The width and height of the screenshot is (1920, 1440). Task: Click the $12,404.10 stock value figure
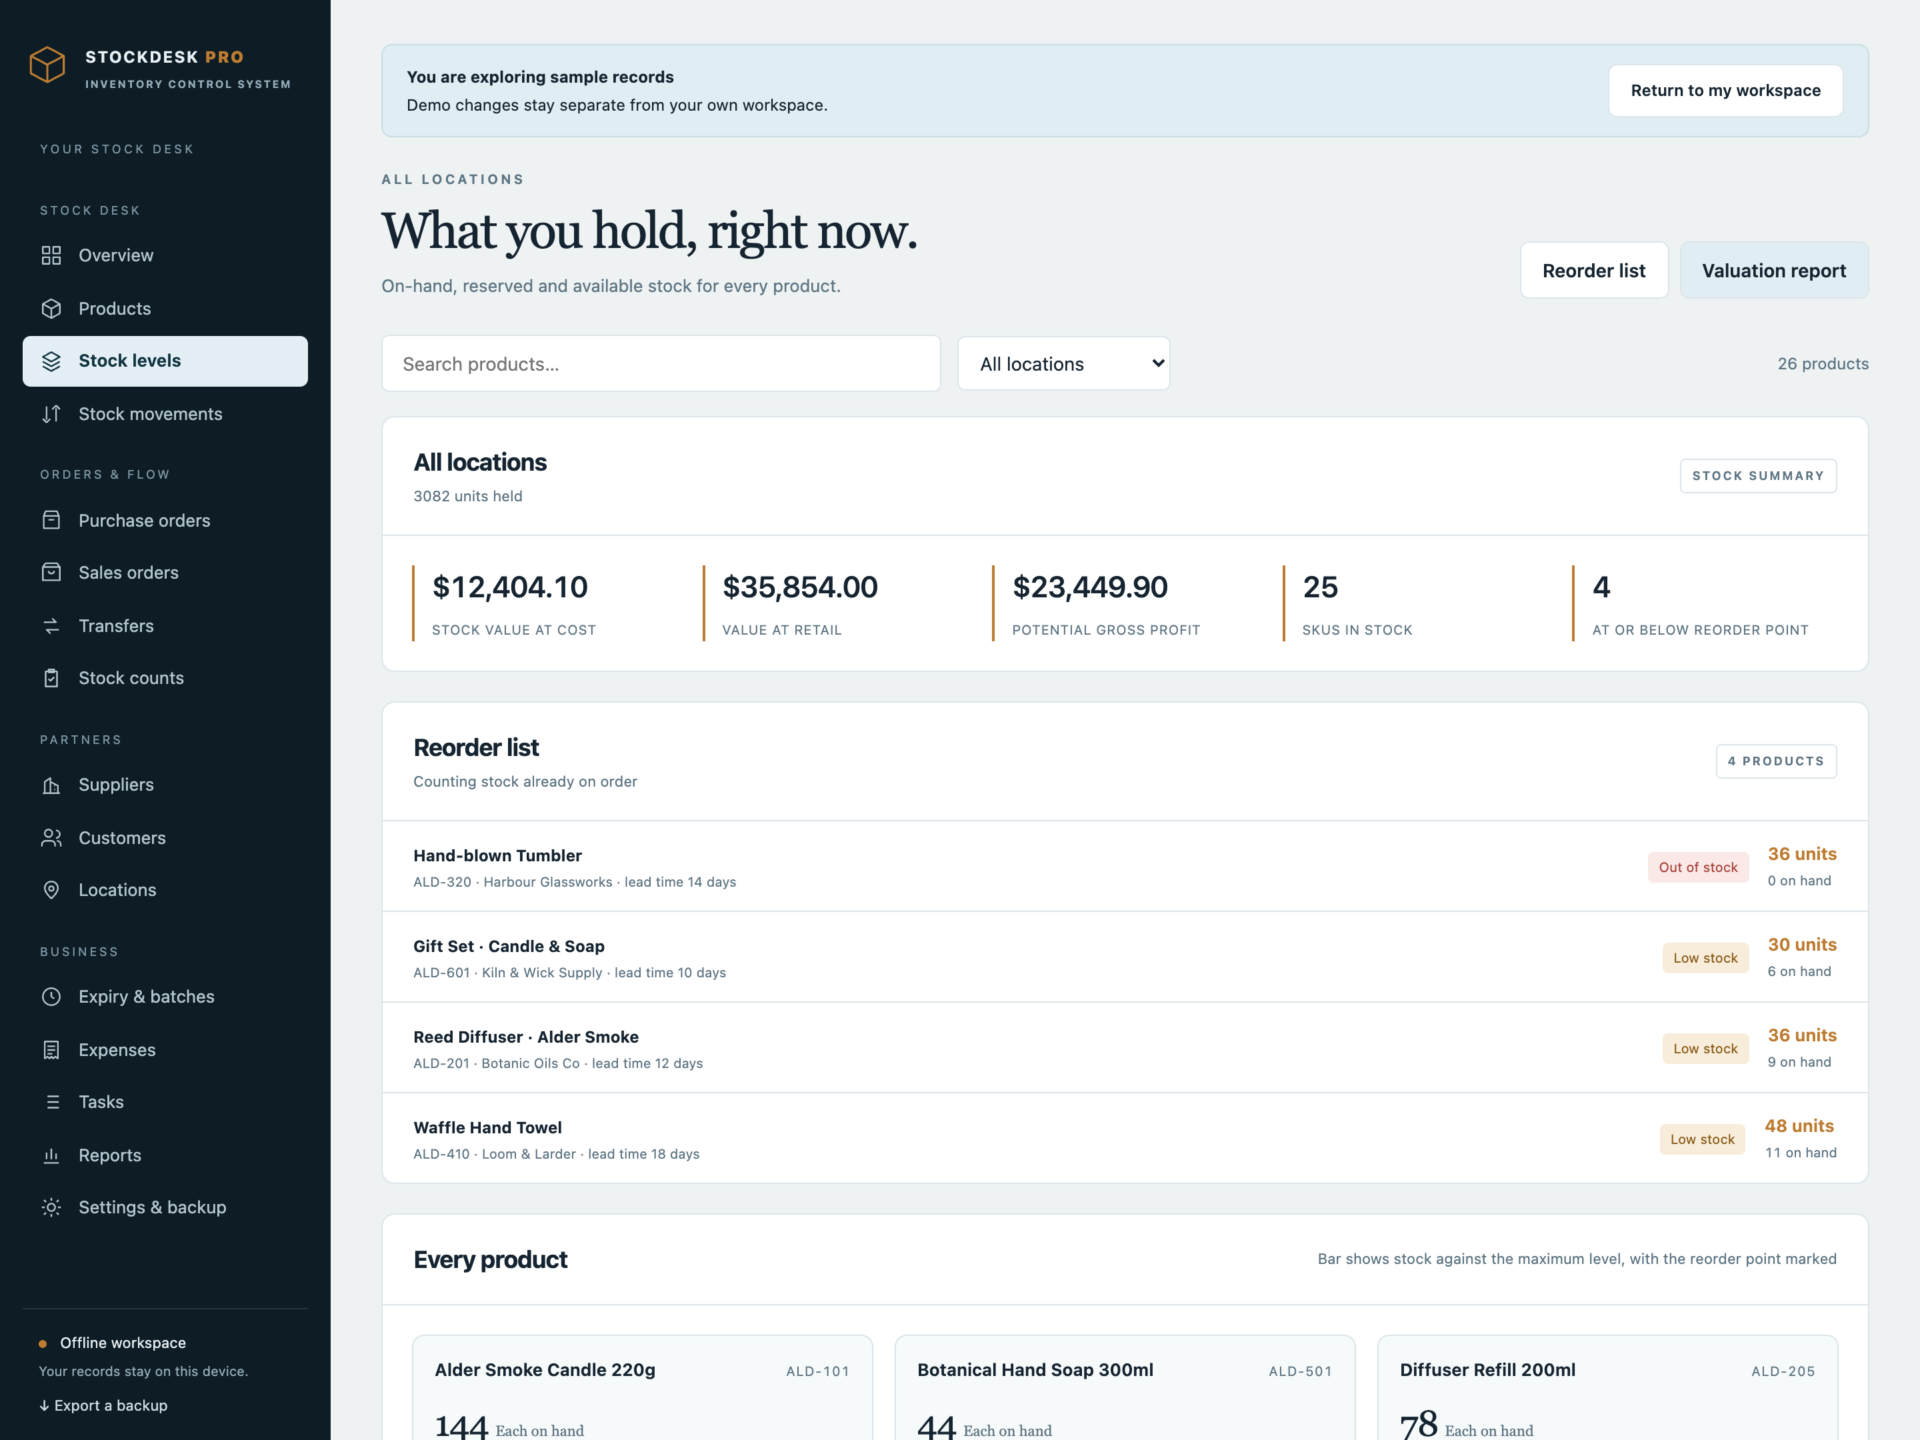point(510,587)
